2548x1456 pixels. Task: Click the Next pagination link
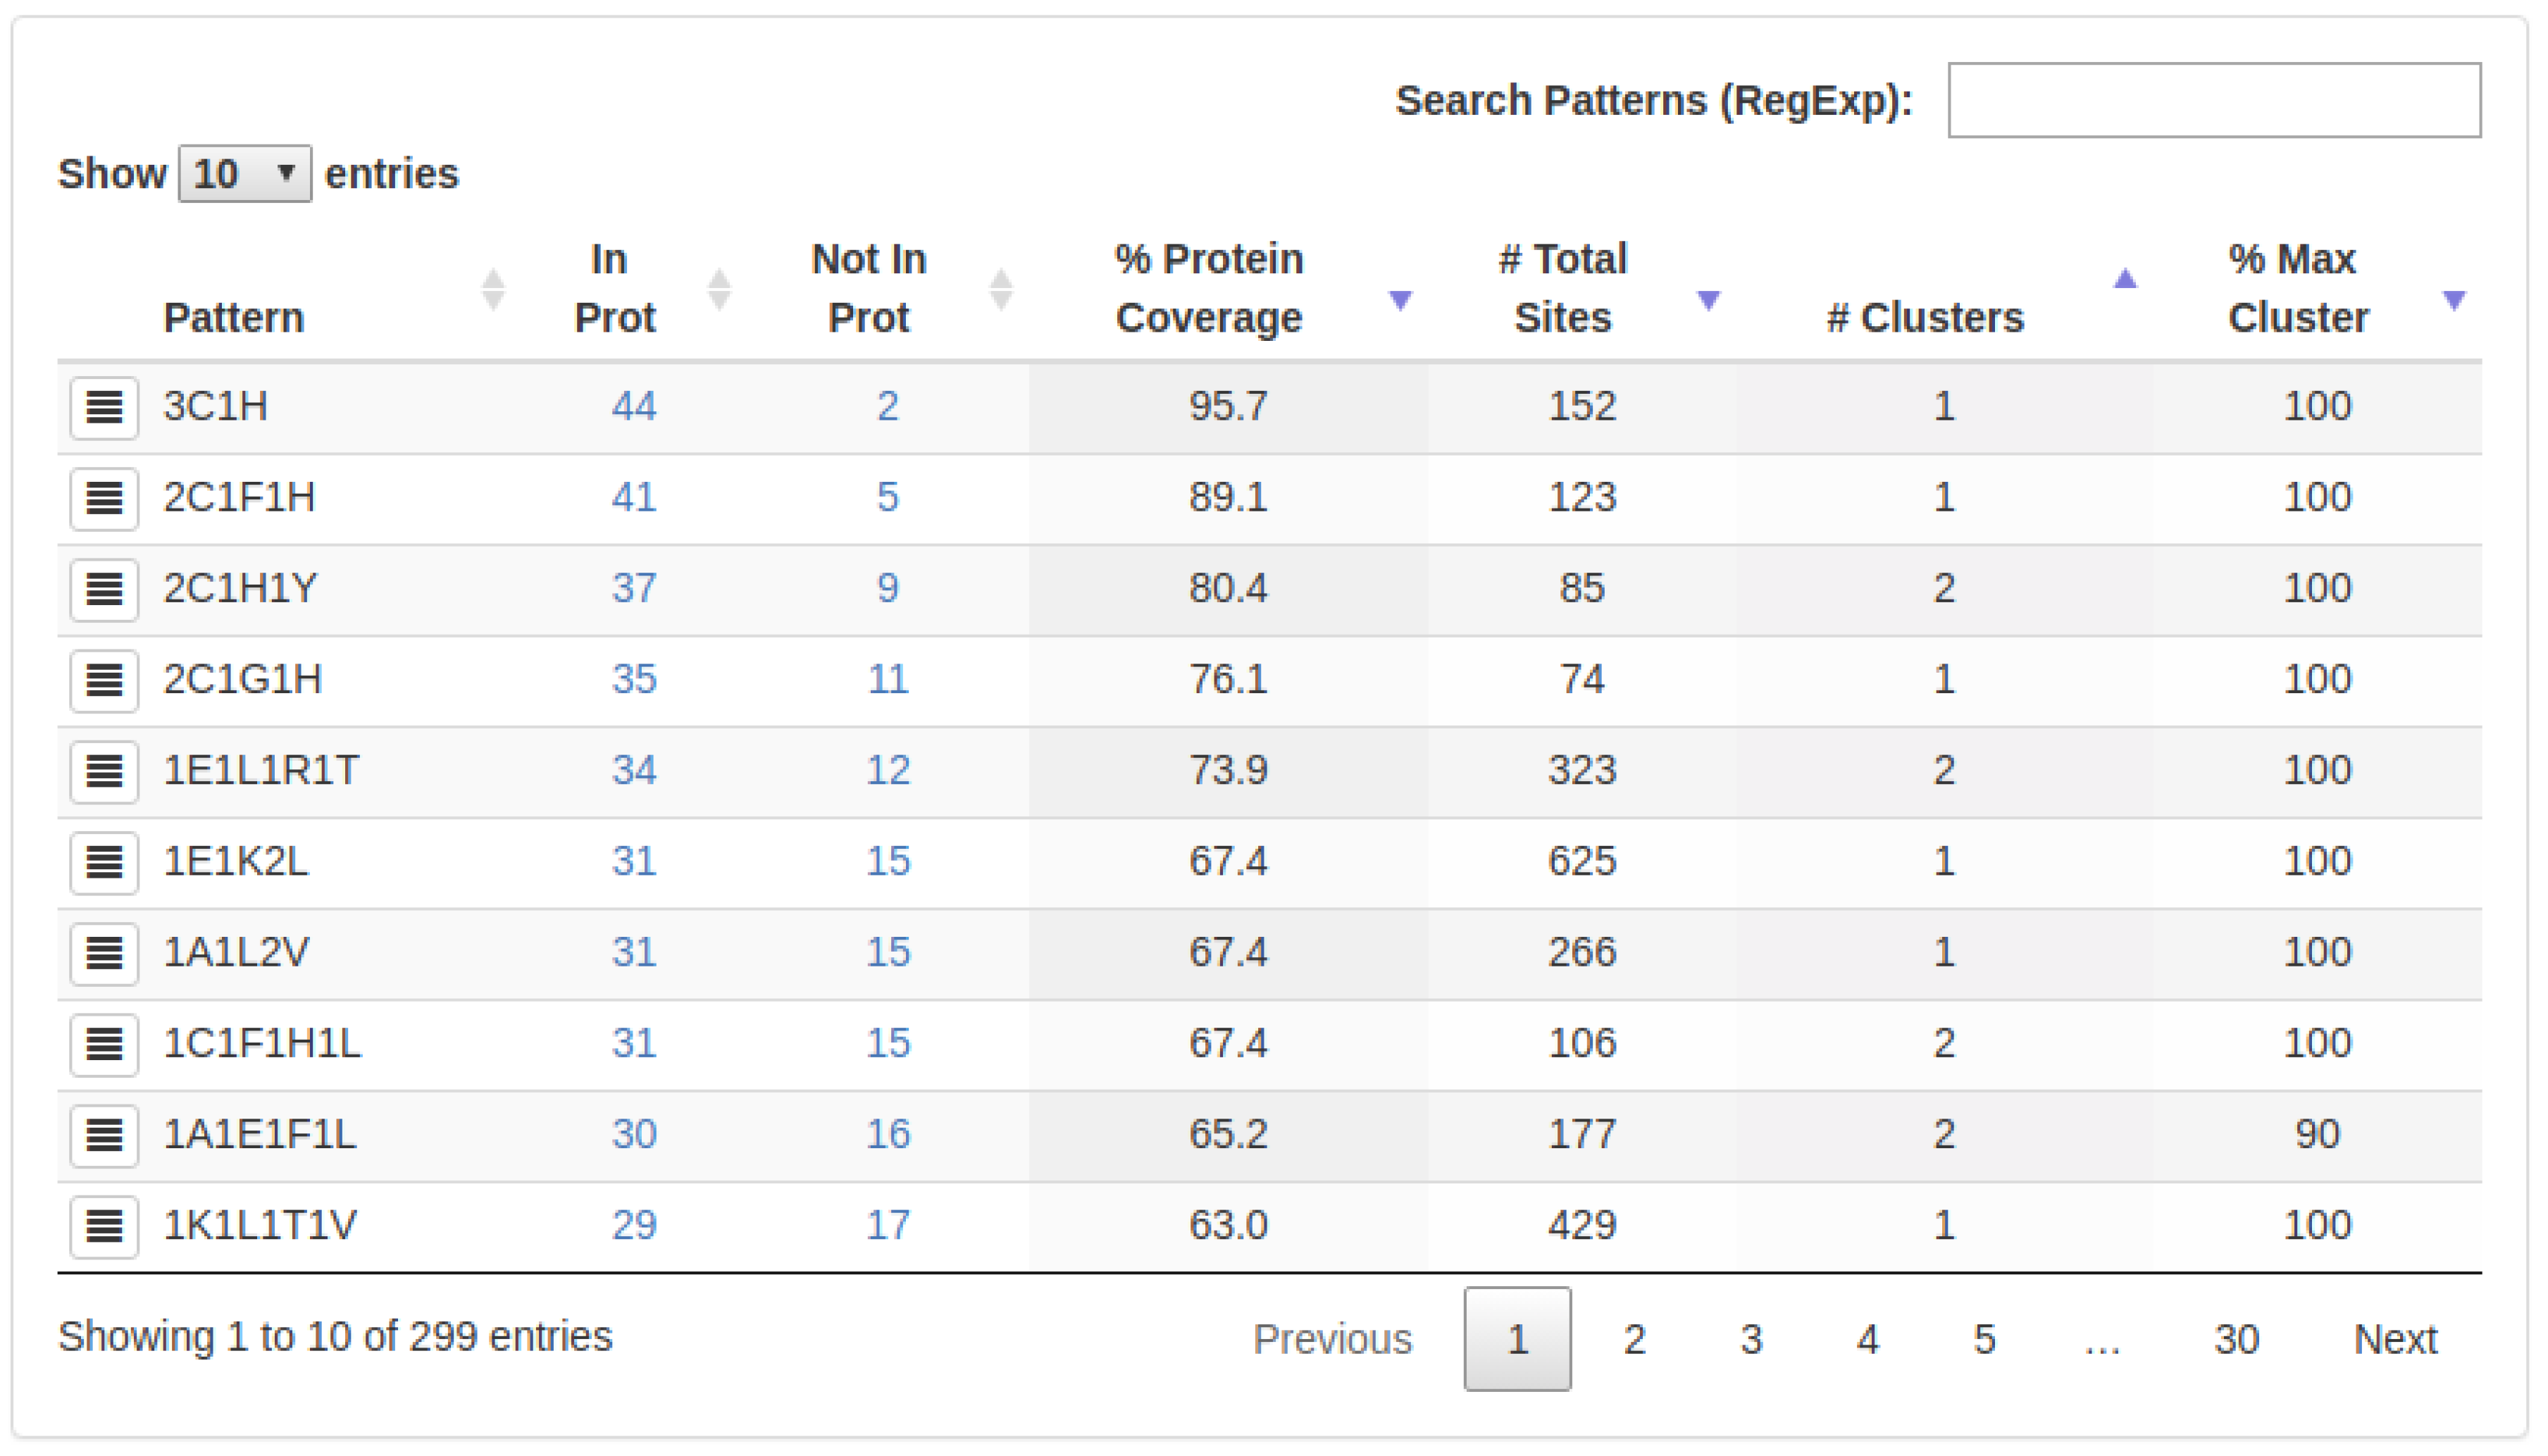tap(2395, 1339)
